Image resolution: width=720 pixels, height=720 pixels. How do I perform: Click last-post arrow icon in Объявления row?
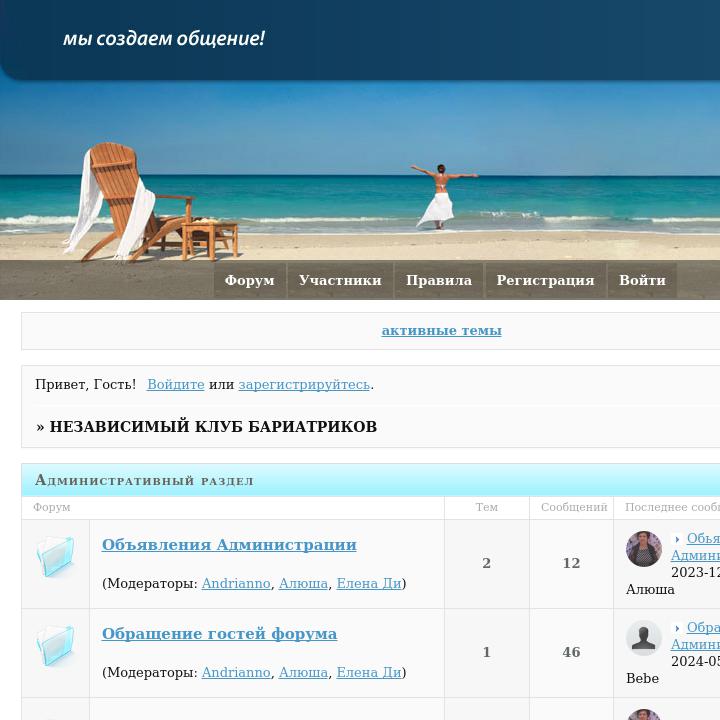pyautogui.click(x=677, y=539)
